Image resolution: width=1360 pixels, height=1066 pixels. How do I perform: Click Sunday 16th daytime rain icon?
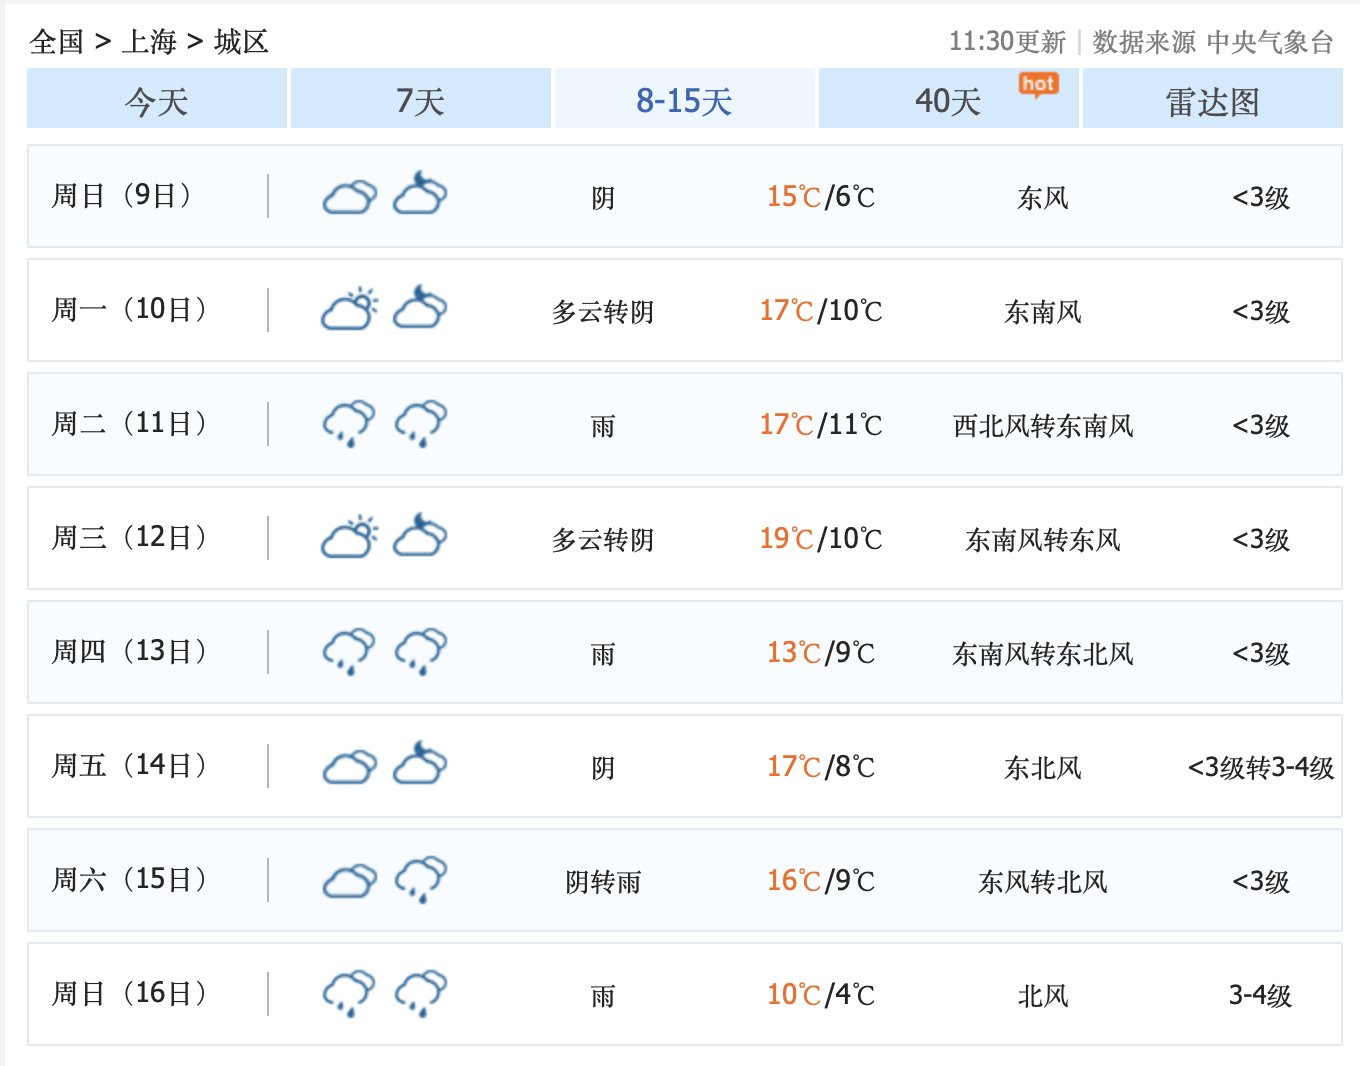349,993
